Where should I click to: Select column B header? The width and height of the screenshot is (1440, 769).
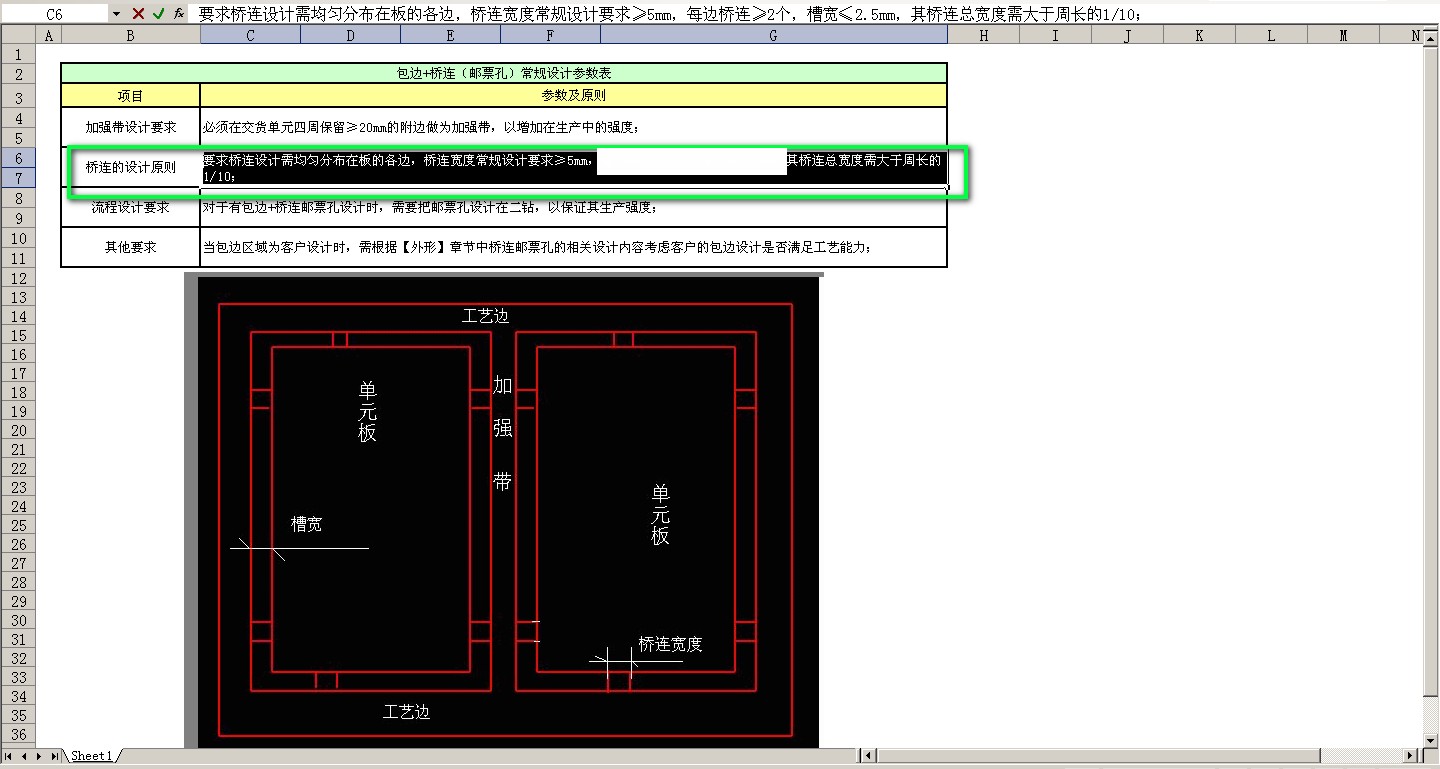tap(130, 35)
